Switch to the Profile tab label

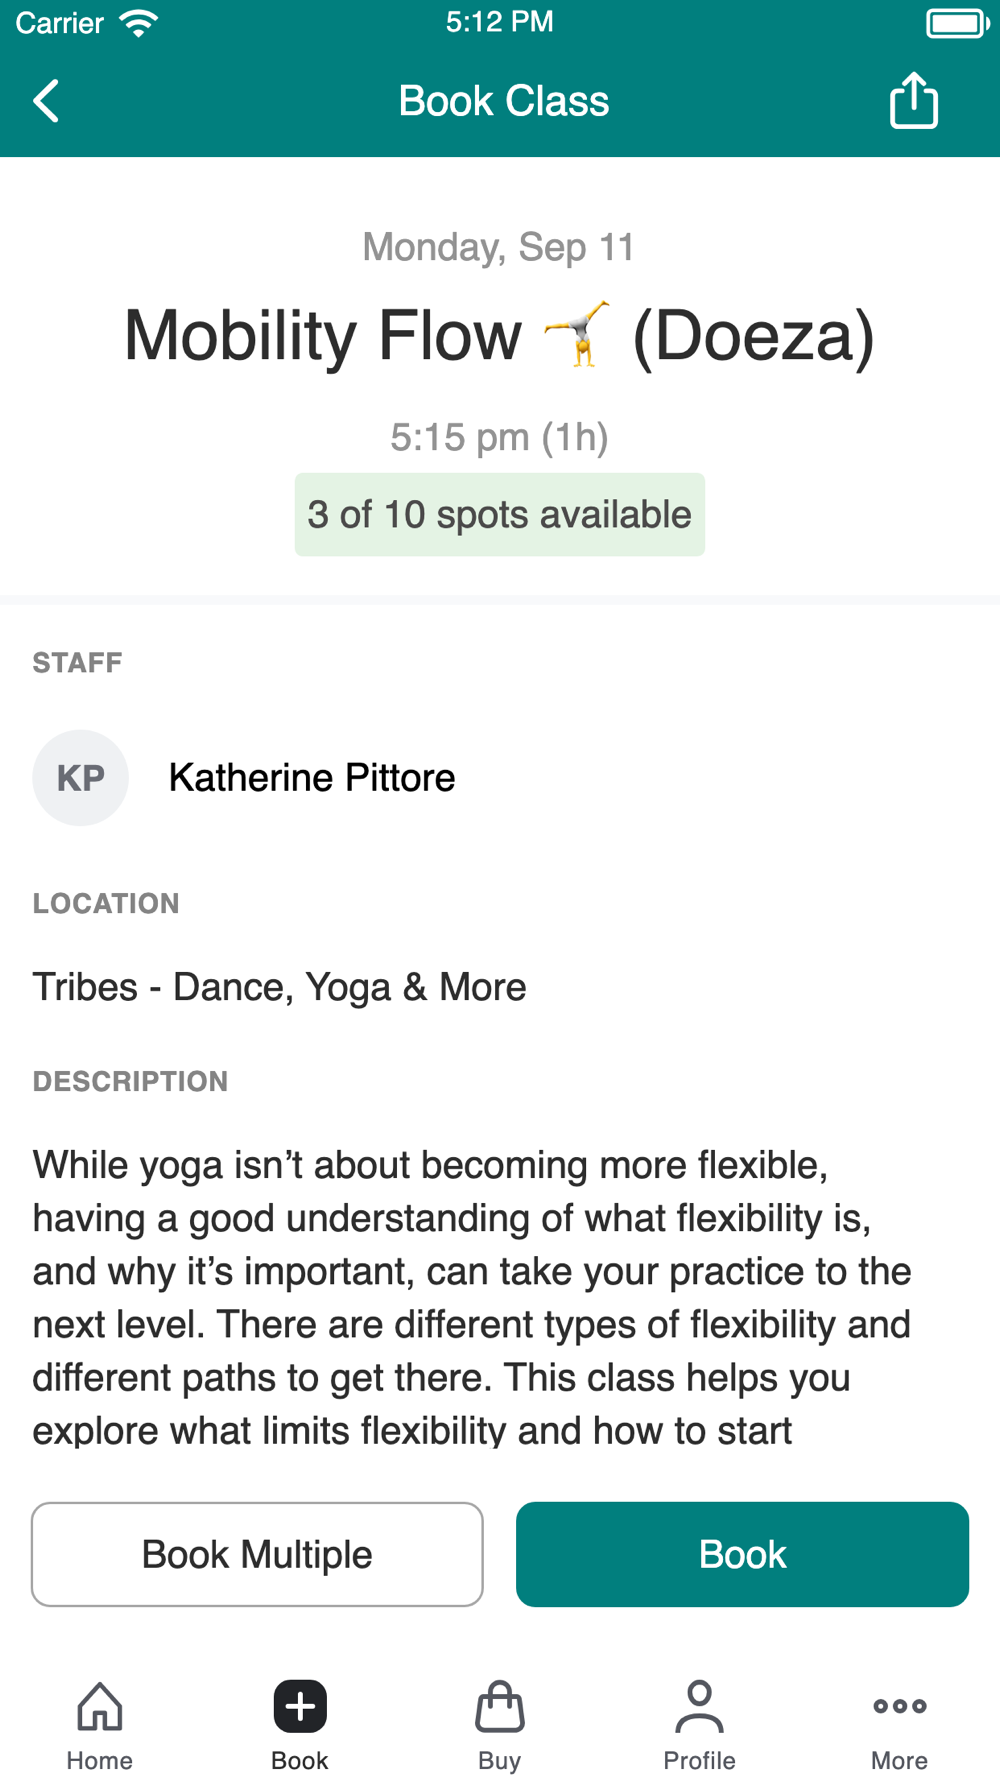click(699, 1760)
